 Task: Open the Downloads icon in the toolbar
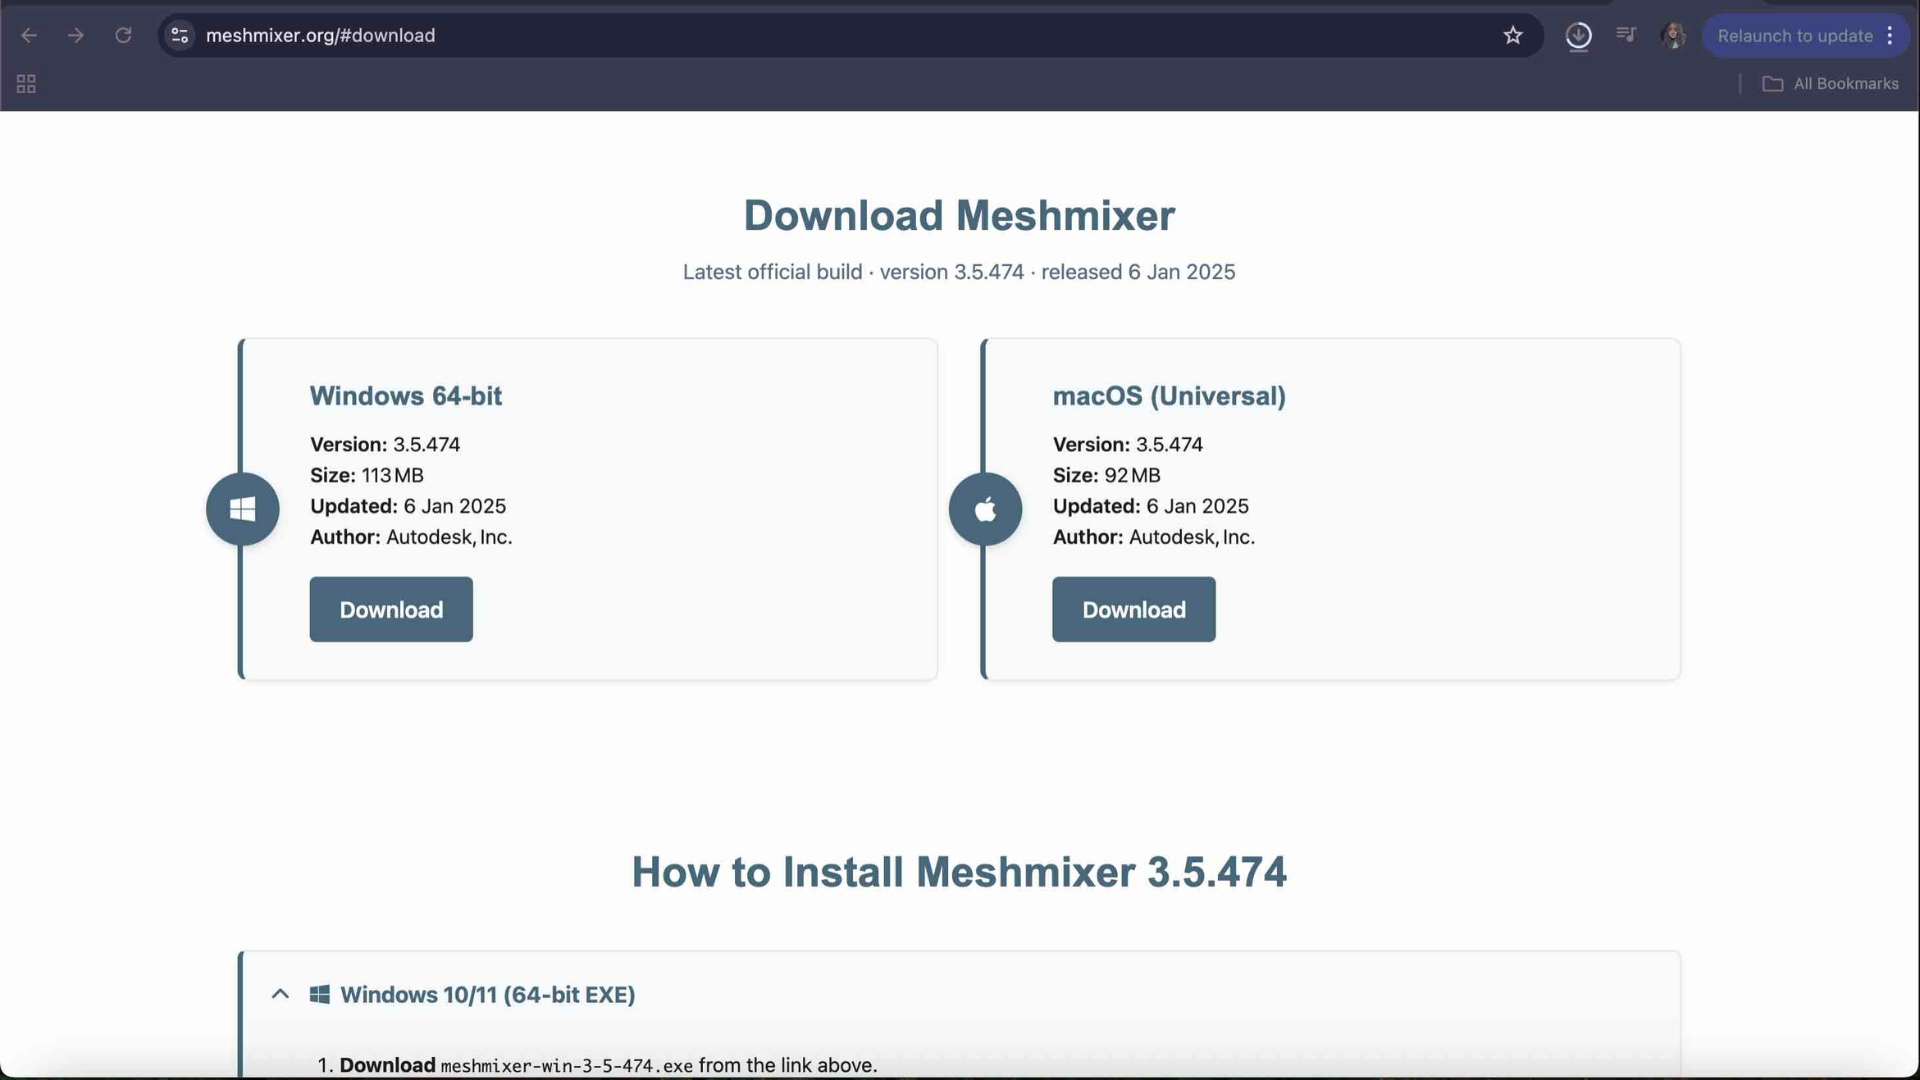click(x=1578, y=35)
